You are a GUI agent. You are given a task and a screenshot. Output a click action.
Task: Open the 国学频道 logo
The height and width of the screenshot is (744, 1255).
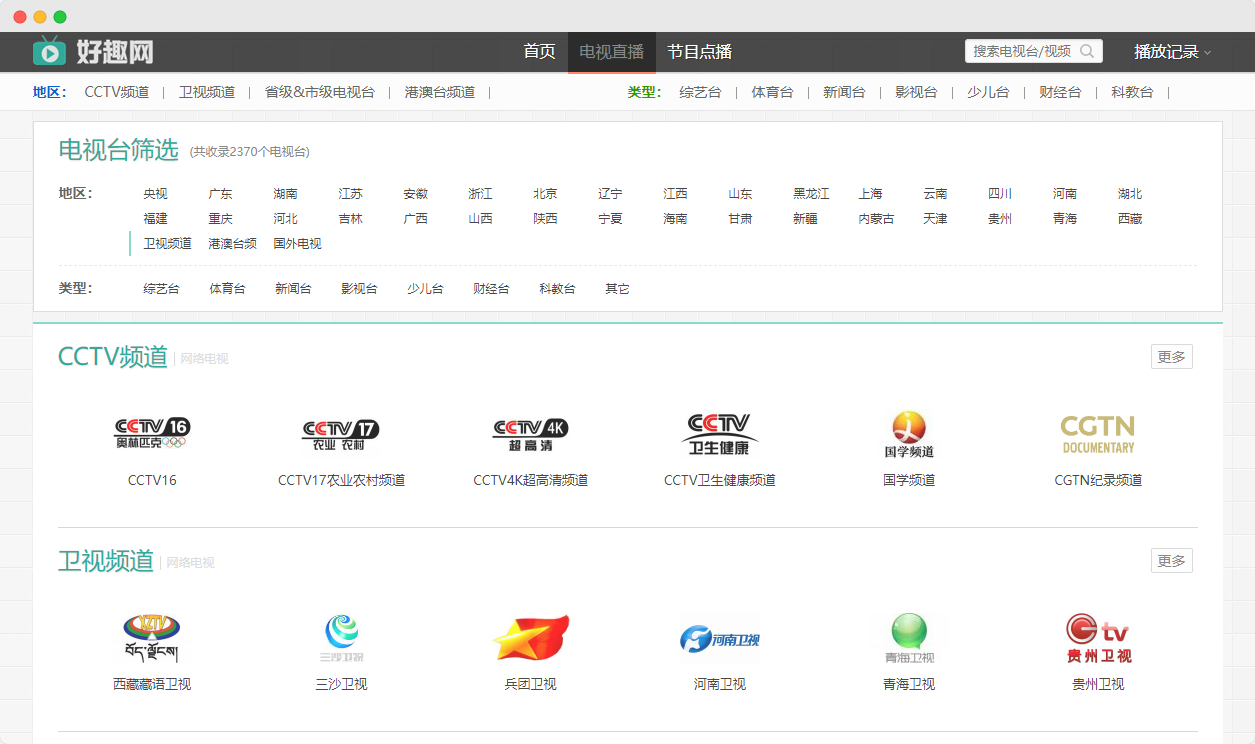(x=909, y=434)
